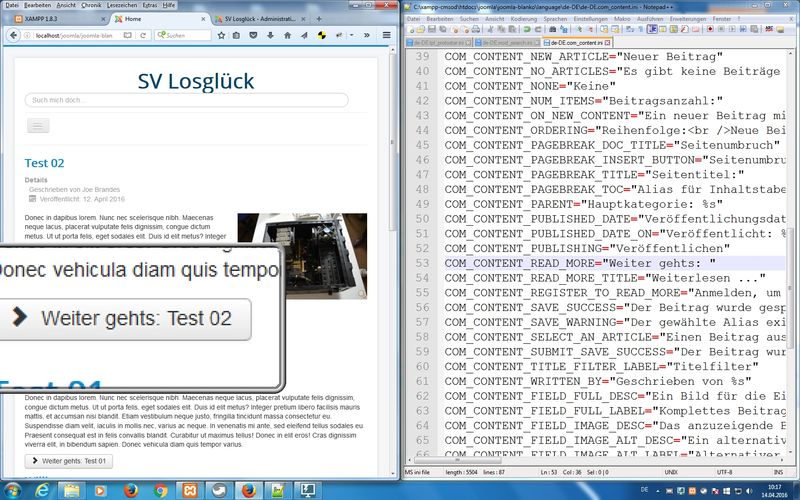Open Notepad++ Sprachen menu
The width and height of the screenshot is (800, 500).
pyautogui.click(x=555, y=19)
